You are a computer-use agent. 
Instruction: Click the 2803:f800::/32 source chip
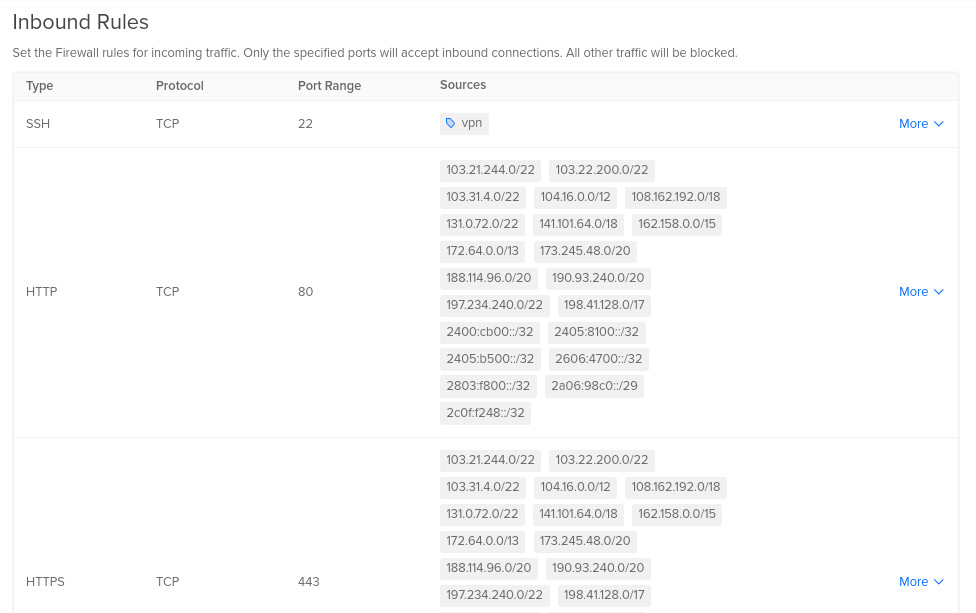click(x=488, y=386)
